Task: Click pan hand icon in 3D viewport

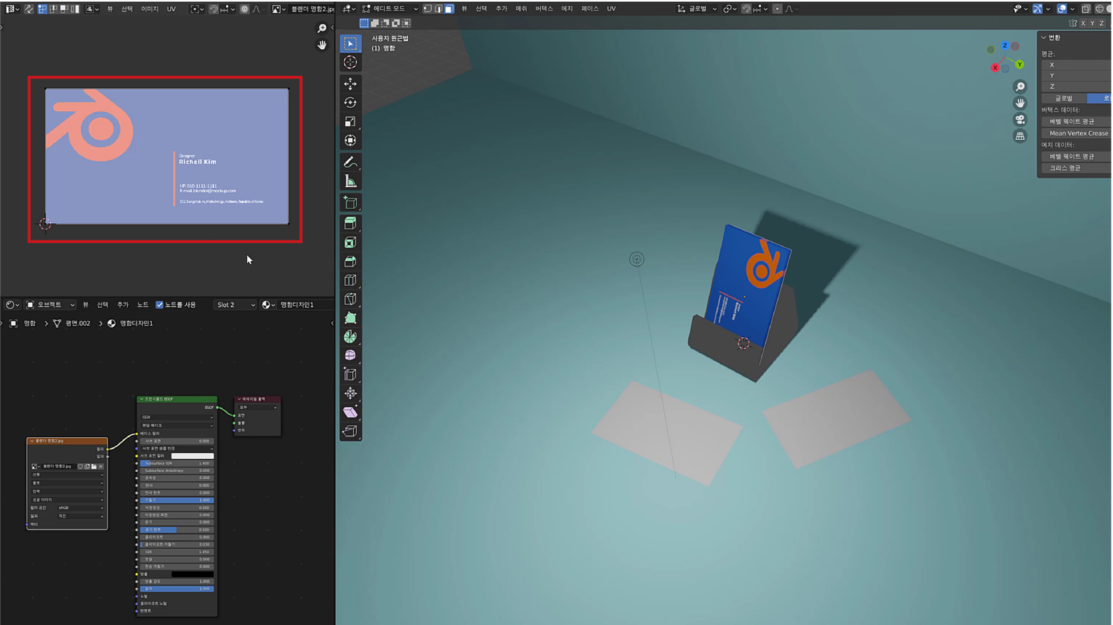Action: 1020,103
